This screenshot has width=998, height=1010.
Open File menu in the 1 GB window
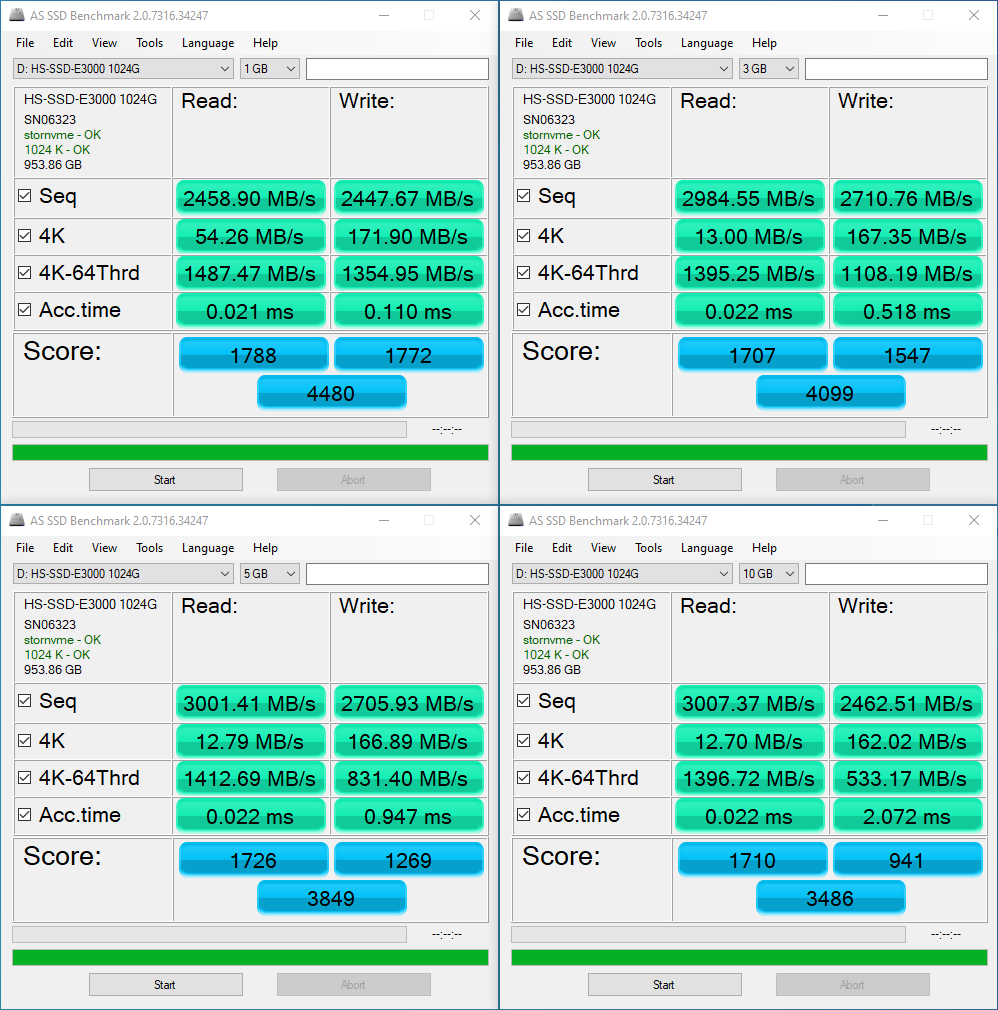[25, 43]
